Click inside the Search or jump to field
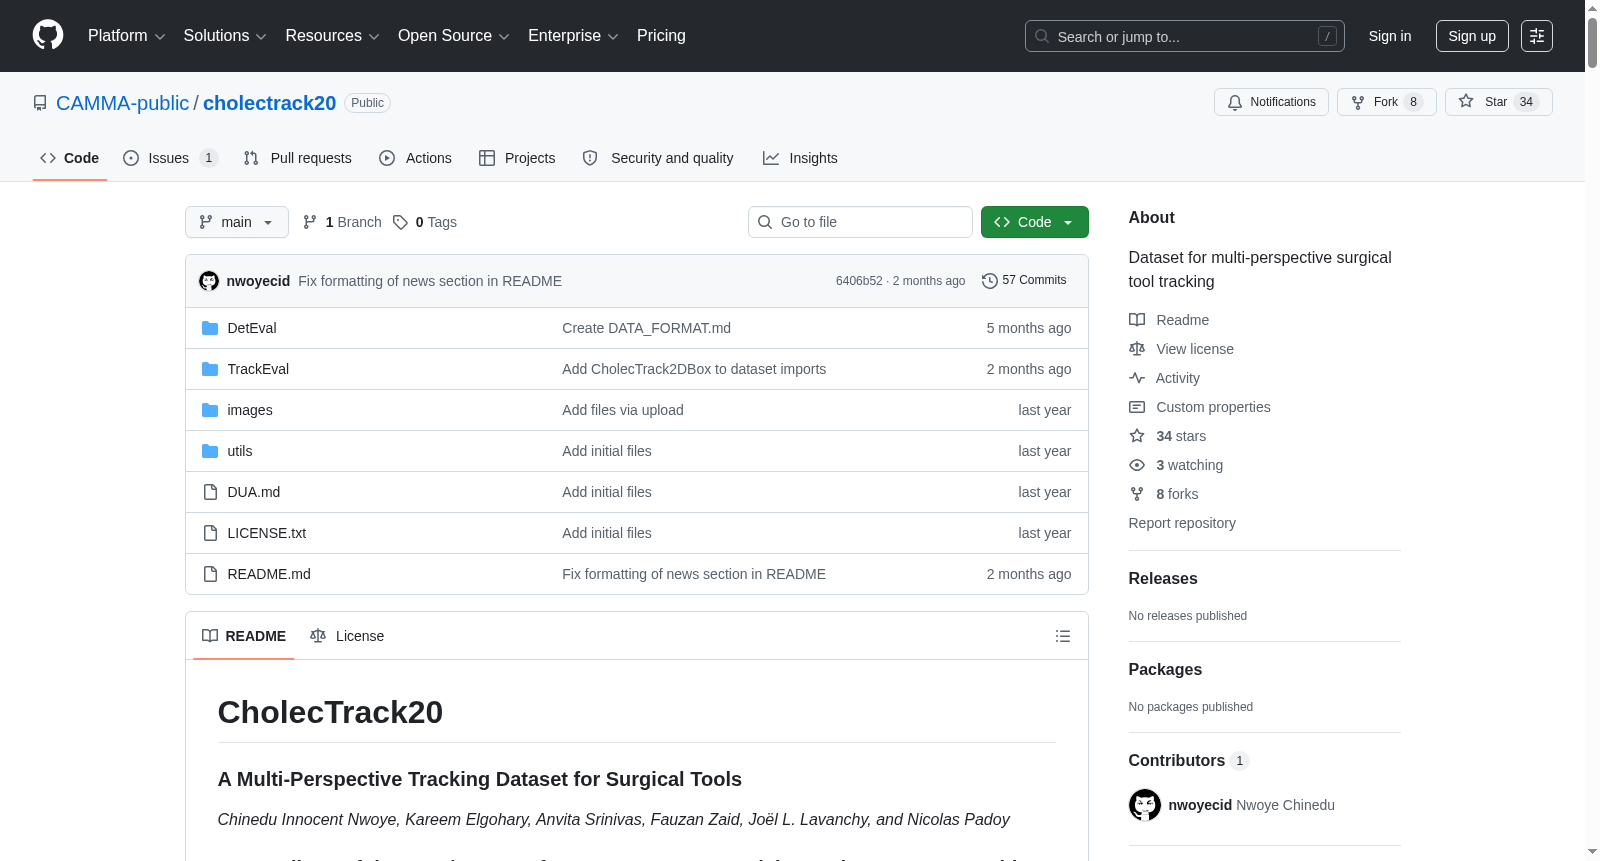The image size is (1600, 861). [1185, 36]
